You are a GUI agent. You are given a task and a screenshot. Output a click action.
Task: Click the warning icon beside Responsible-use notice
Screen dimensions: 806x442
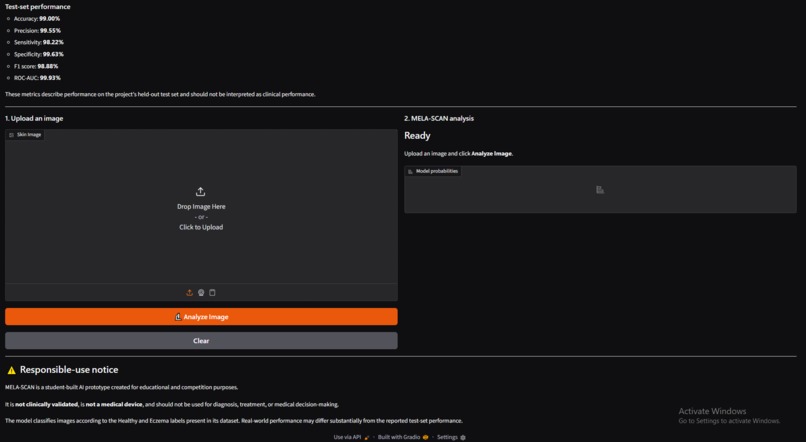[11, 370]
